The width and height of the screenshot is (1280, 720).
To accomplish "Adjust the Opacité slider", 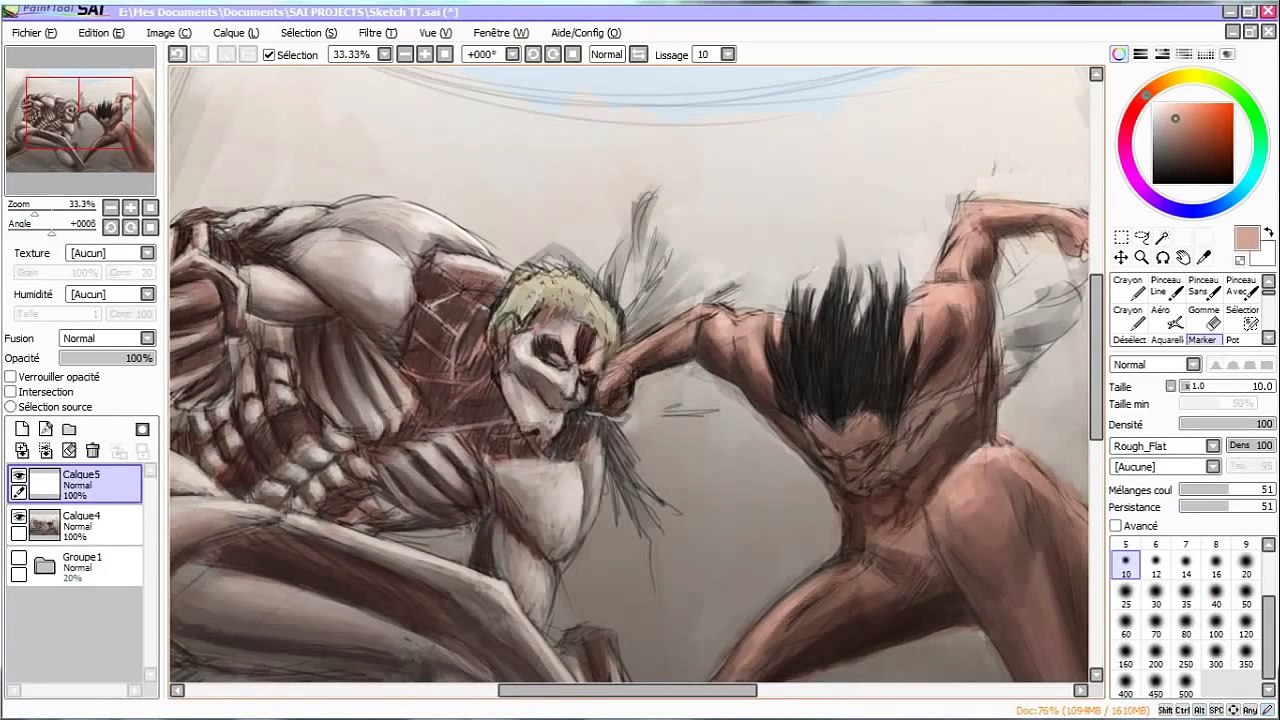I will [x=106, y=358].
